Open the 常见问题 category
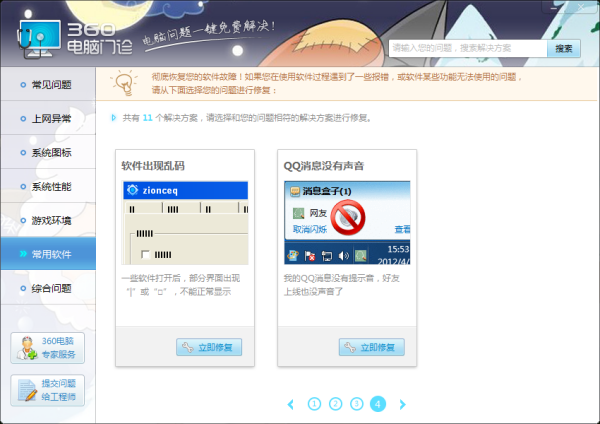This screenshot has height=424, width=600. coord(48,84)
